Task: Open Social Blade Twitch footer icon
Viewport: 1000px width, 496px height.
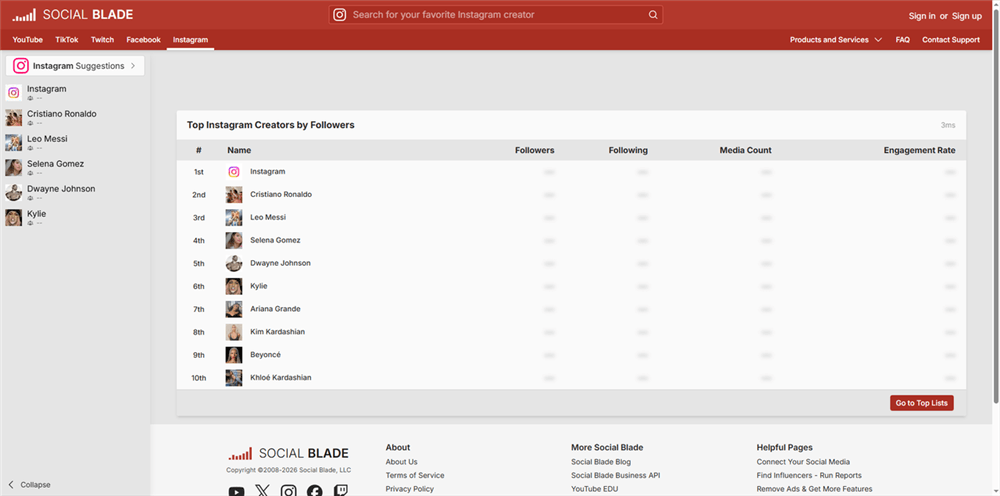Action: 341,491
